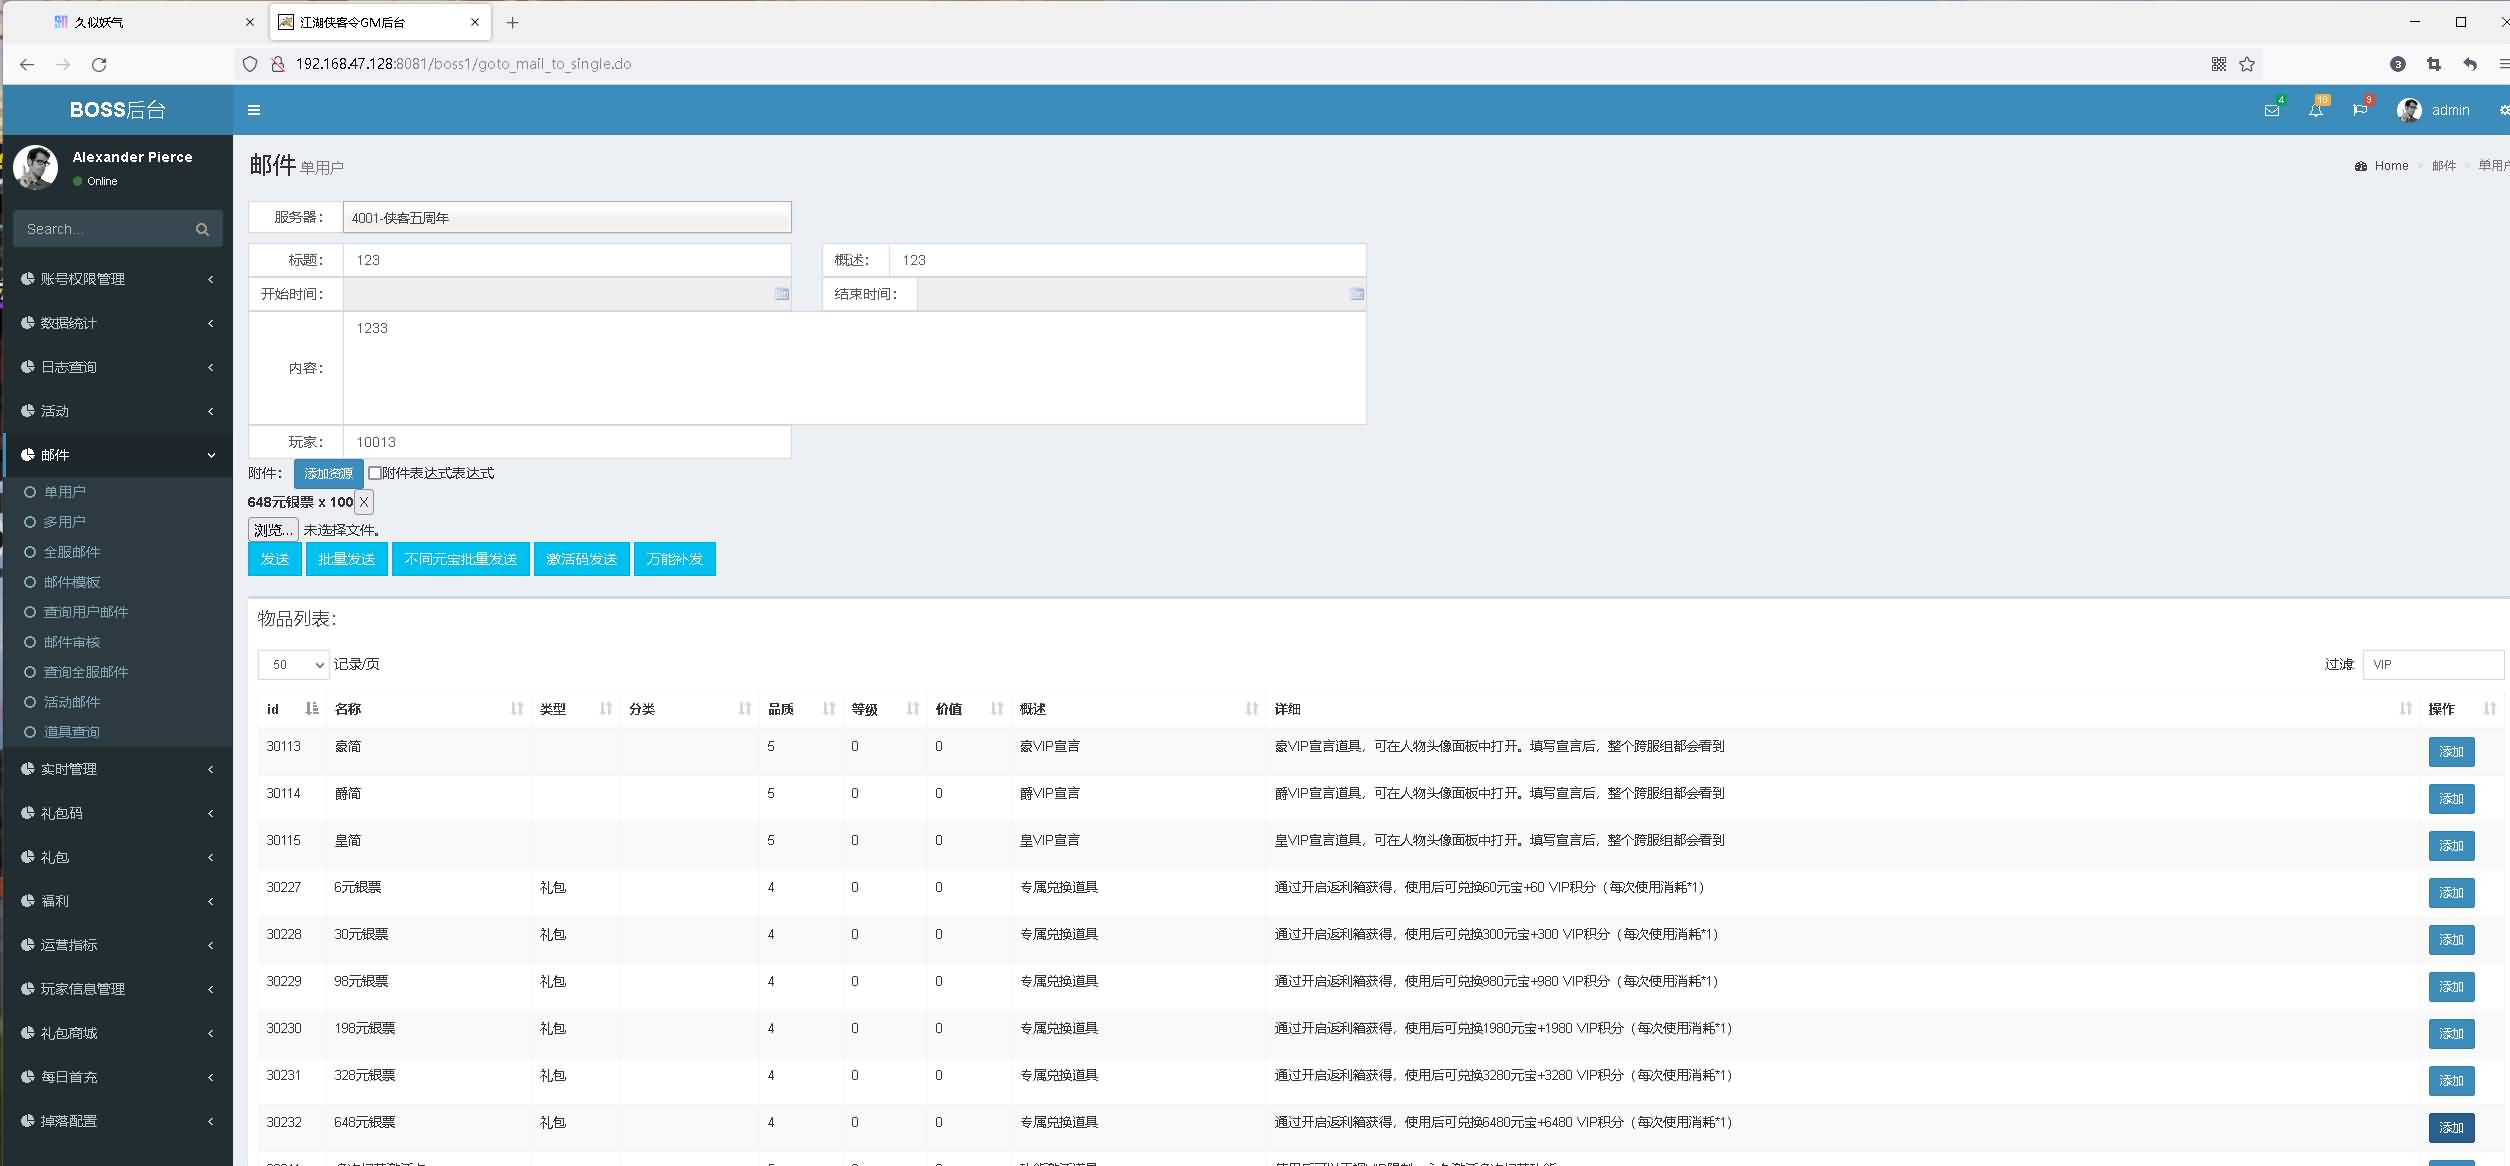
Task: Click the end time calendar icon
Action: [x=1356, y=294]
